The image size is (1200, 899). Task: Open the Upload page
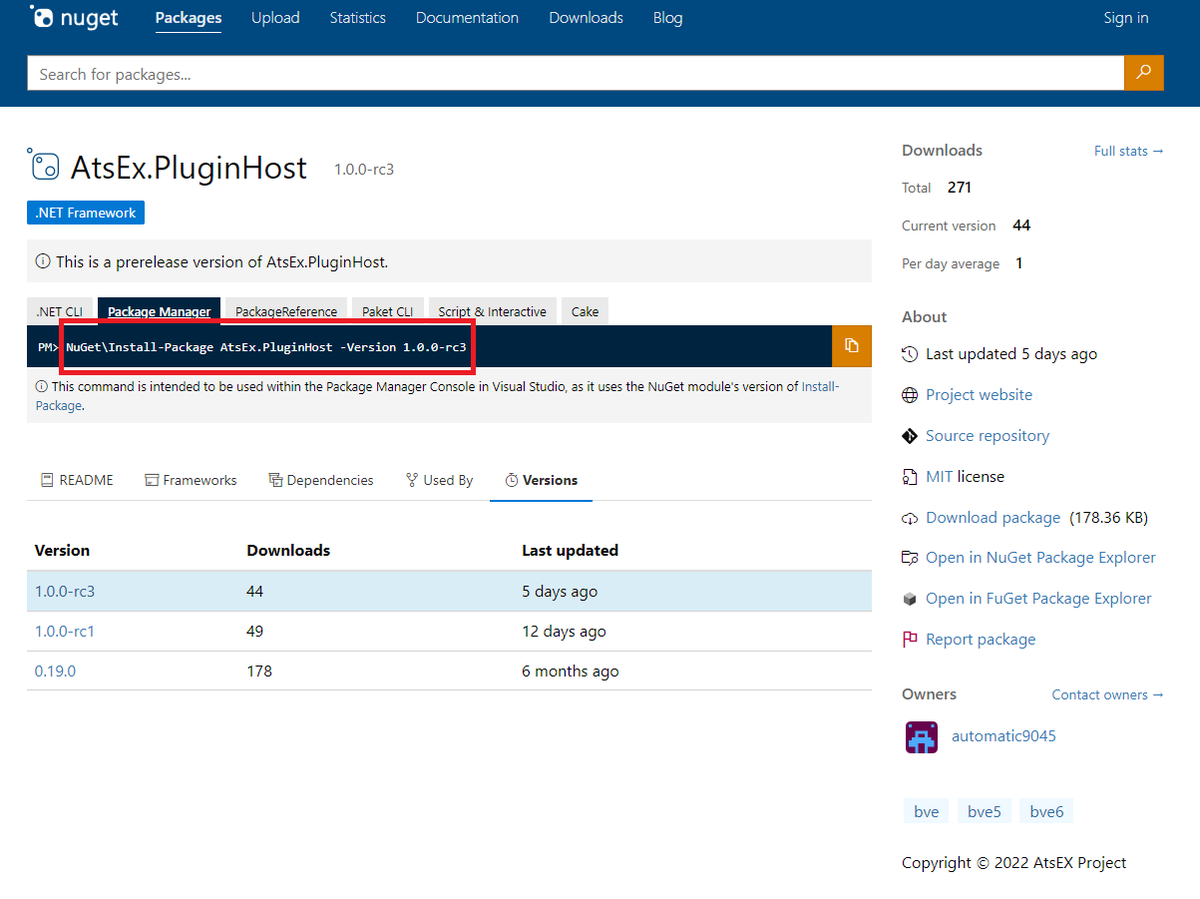click(275, 18)
